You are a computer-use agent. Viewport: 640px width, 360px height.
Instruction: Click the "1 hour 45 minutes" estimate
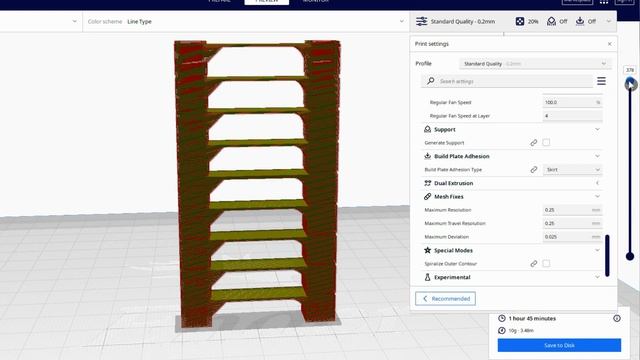[532, 318]
